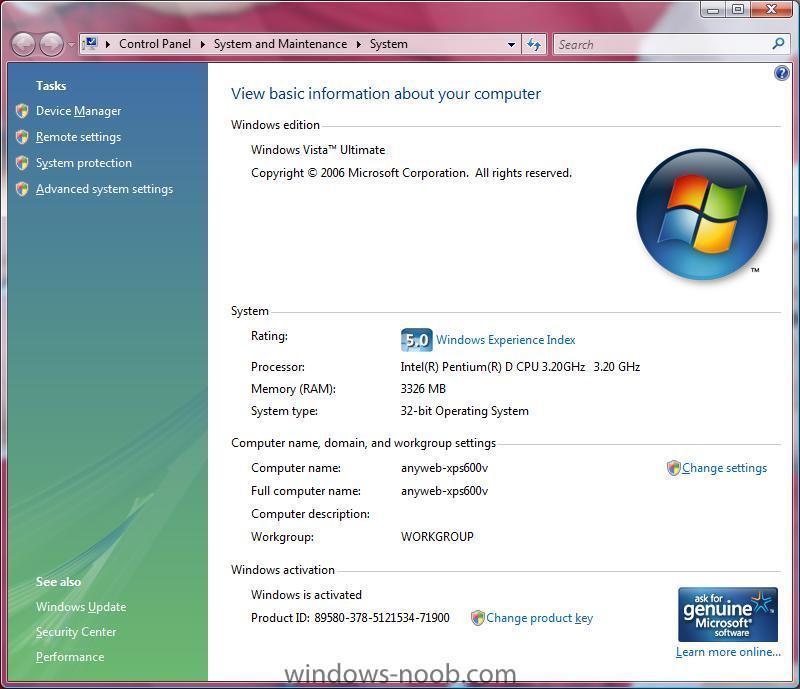
Task: Open Performance under See also
Action: click(x=70, y=657)
